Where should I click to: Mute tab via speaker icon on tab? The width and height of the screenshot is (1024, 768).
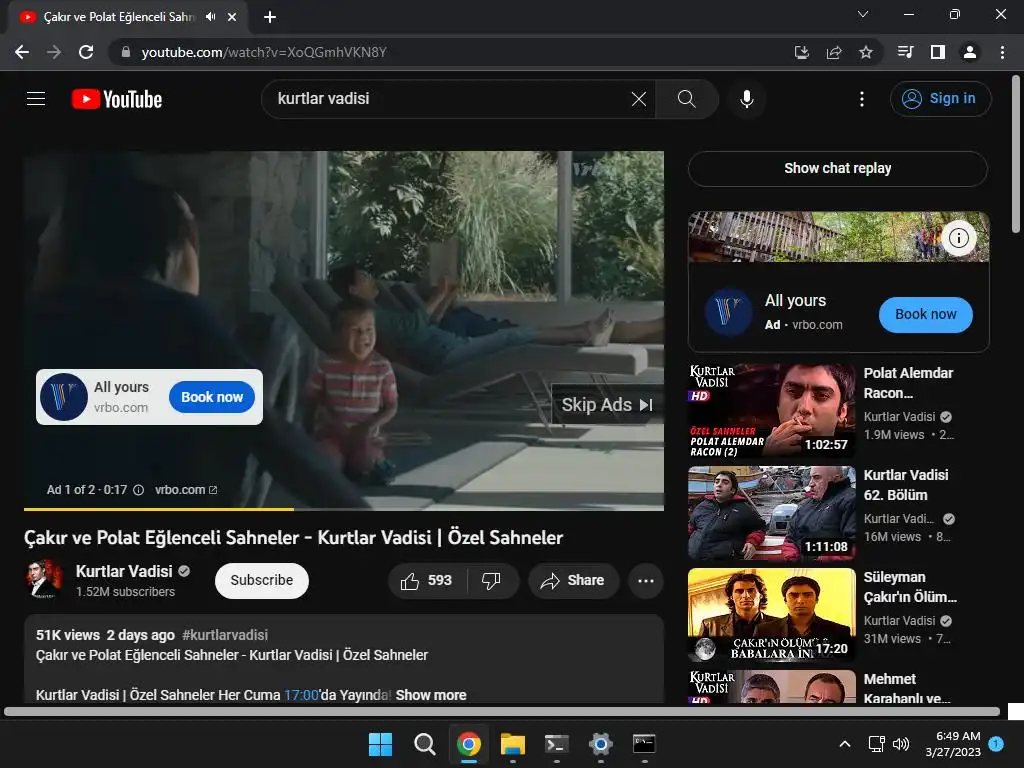[x=210, y=17]
